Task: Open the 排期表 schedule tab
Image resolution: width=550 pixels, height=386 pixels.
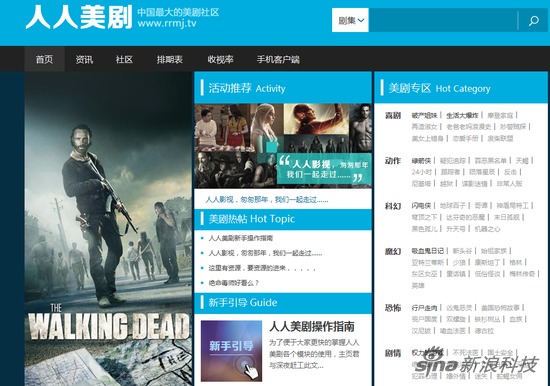Action: point(170,59)
